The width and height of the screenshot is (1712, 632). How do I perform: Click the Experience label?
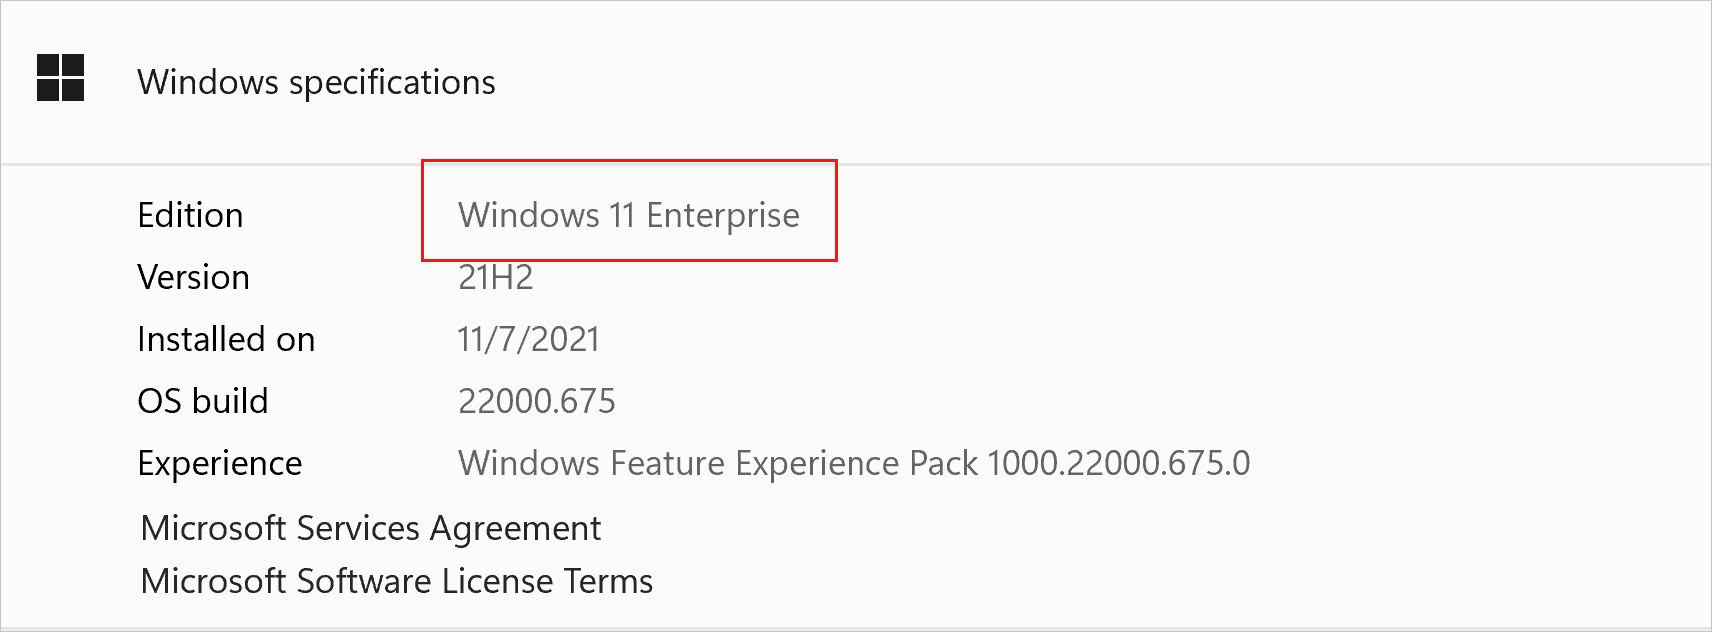[219, 462]
